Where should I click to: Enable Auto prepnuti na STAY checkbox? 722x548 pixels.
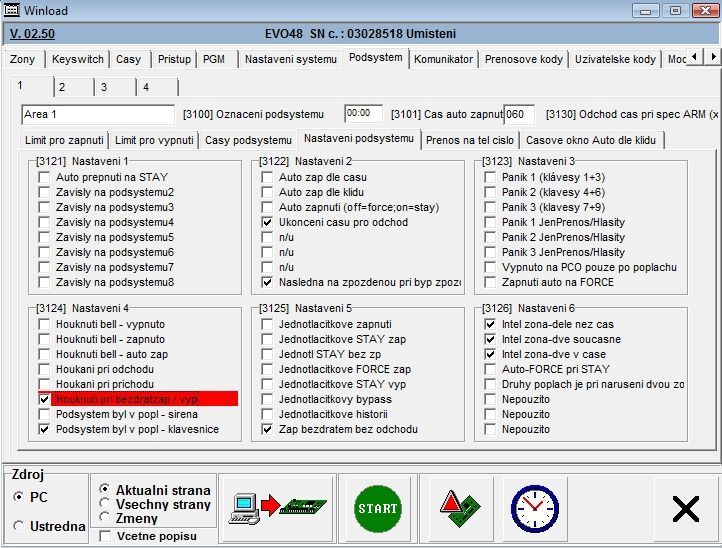coord(44,177)
